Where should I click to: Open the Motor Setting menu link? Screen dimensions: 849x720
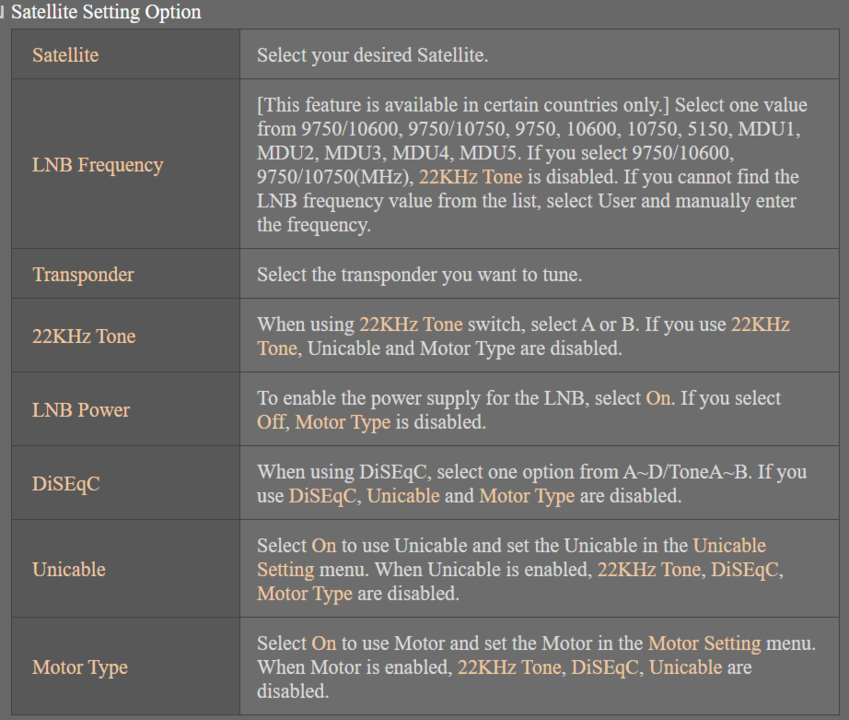tap(704, 643)
